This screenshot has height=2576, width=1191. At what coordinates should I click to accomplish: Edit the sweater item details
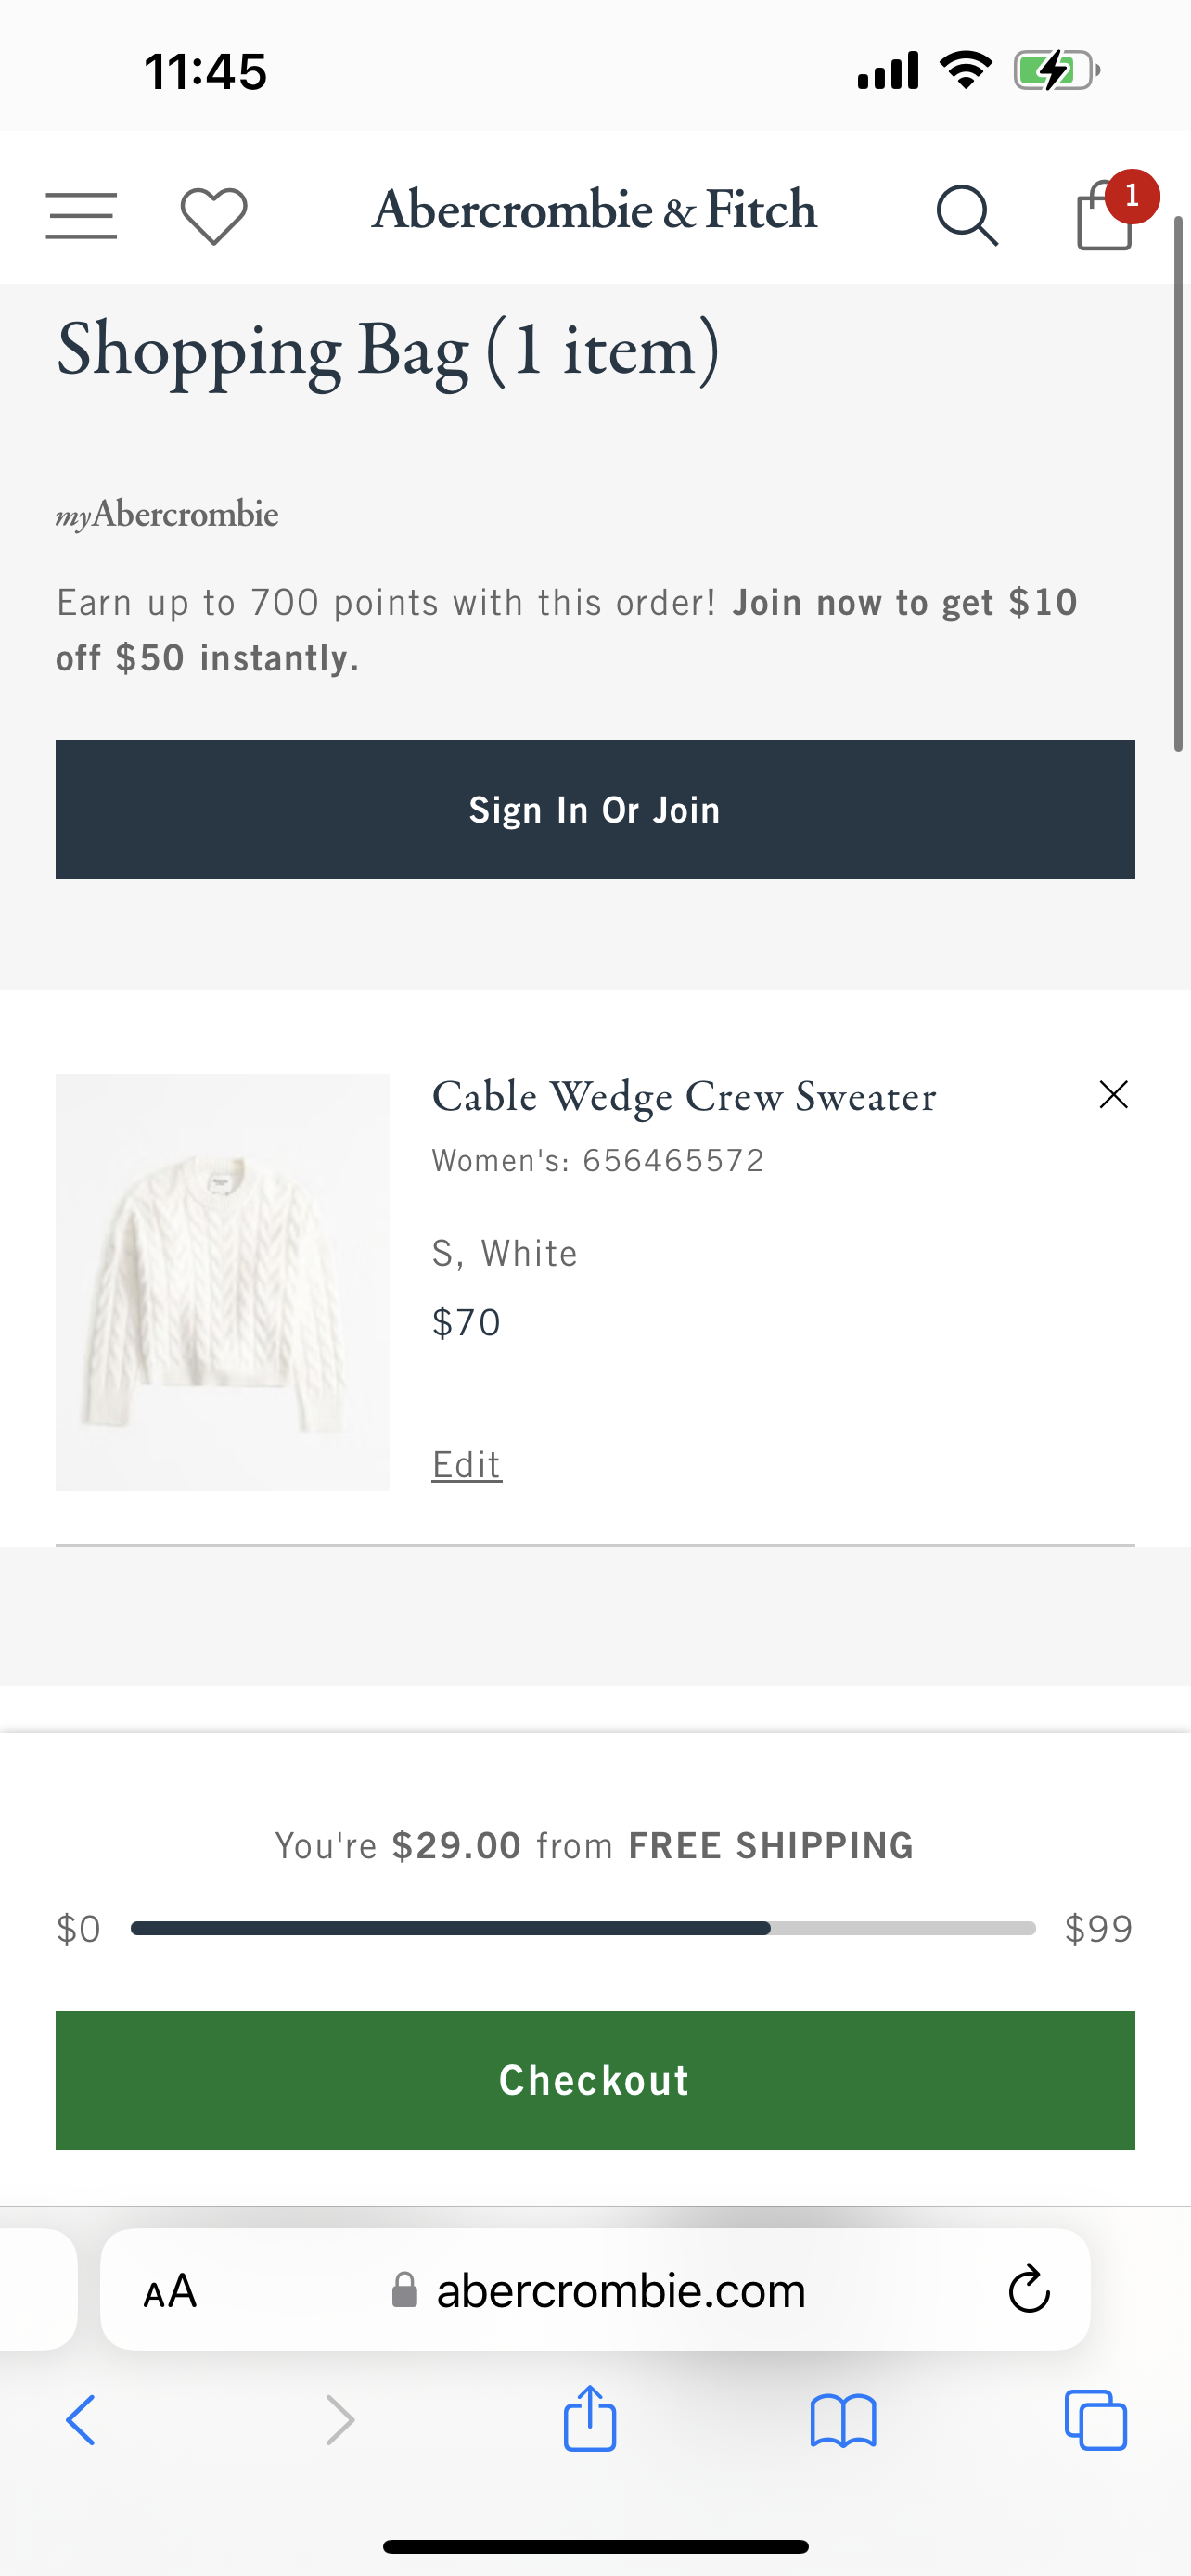[x=466, y=1464]
